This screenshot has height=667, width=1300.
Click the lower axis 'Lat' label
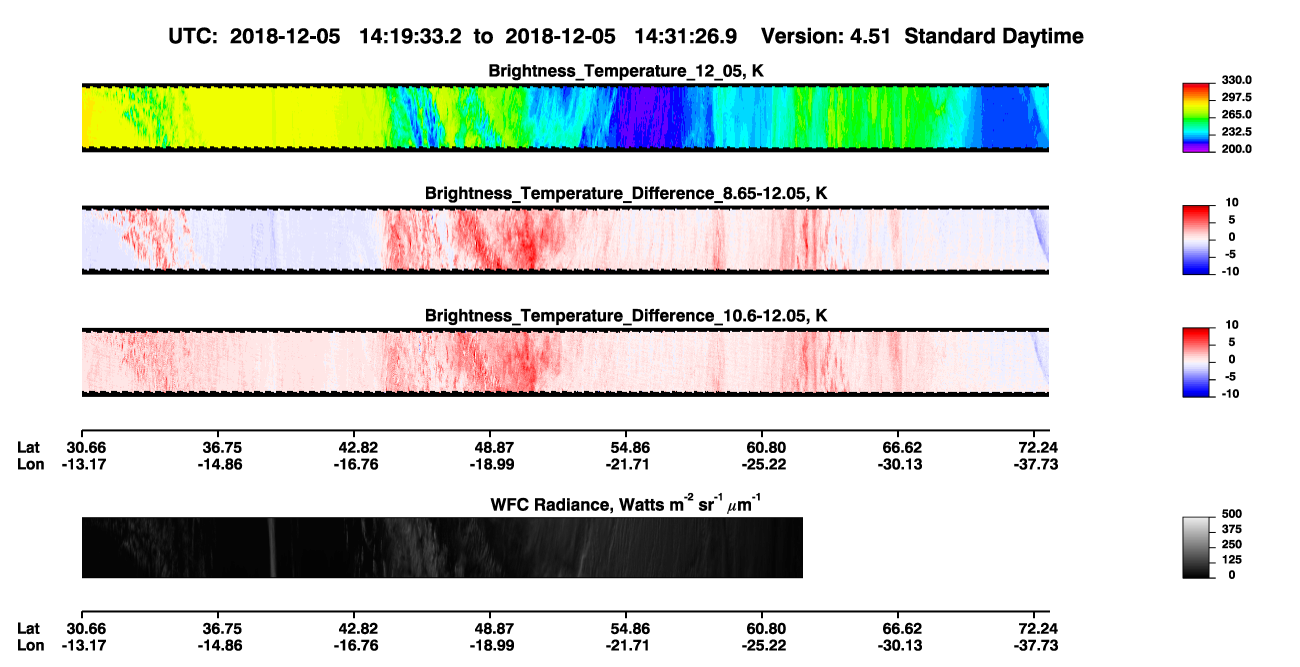(x=28, y=628)
